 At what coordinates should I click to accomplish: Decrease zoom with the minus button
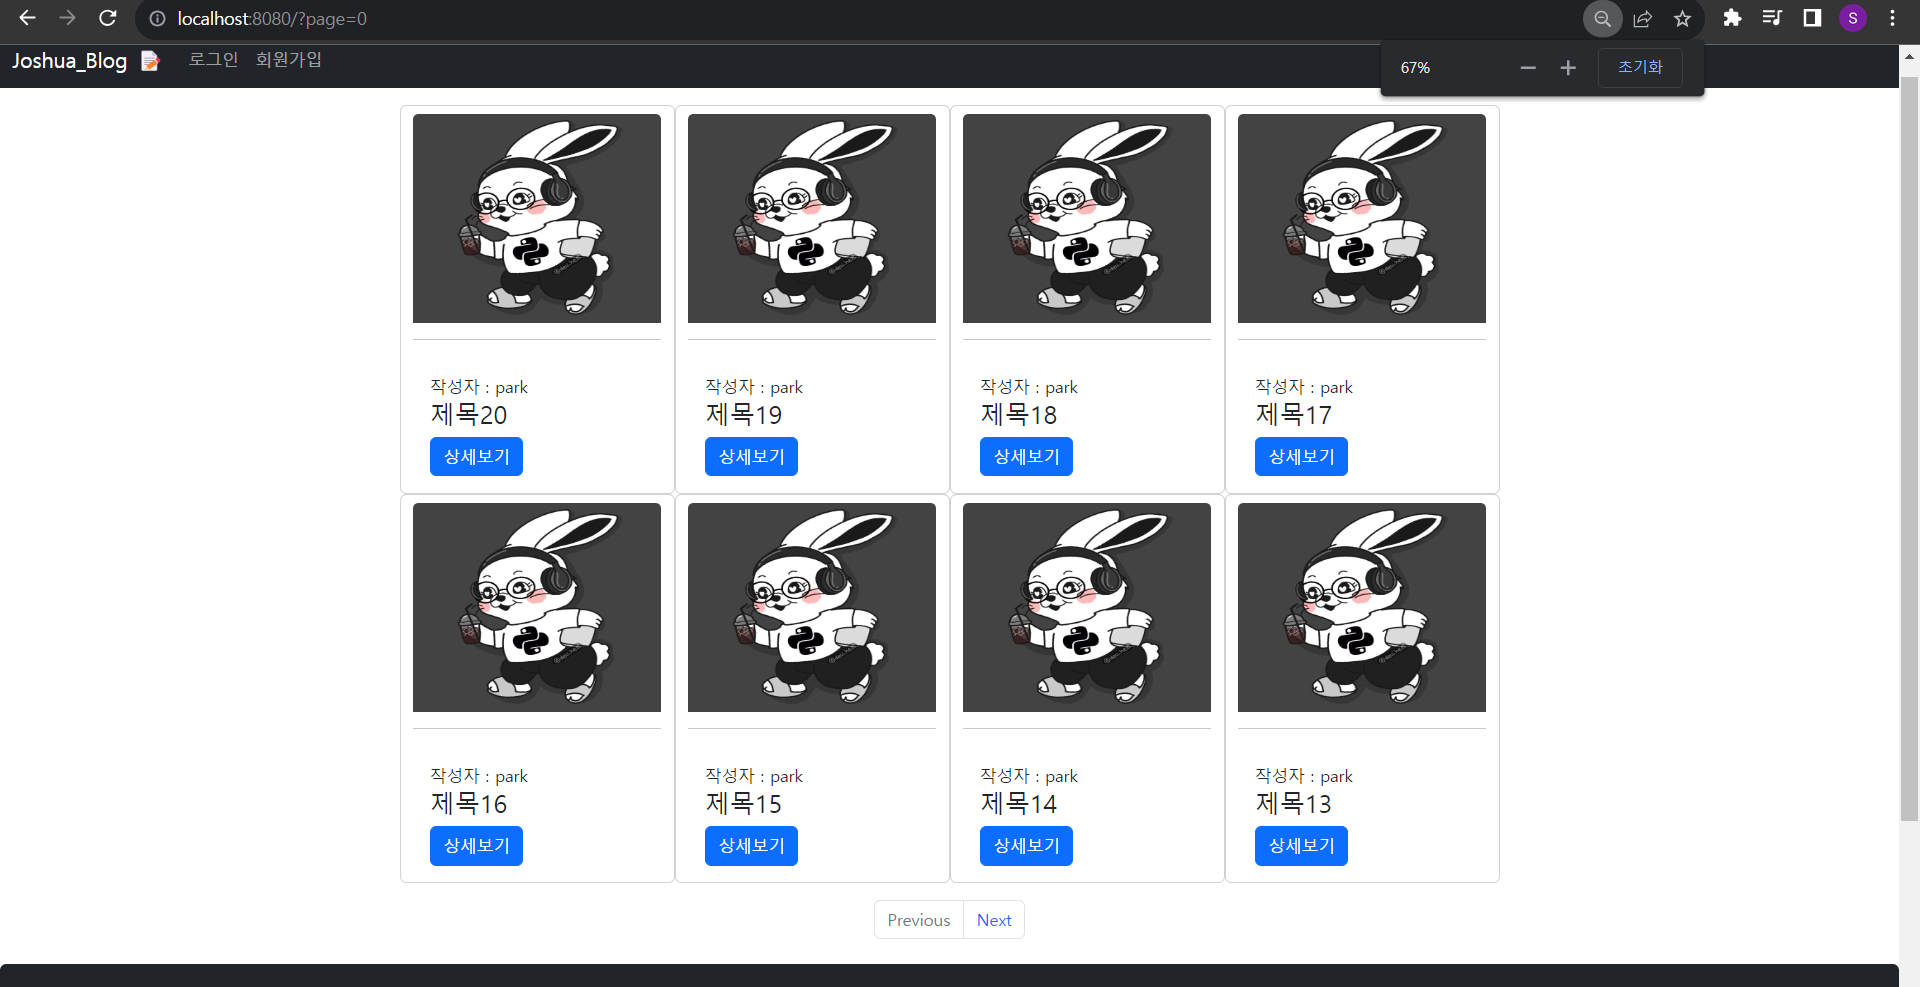1528,68
